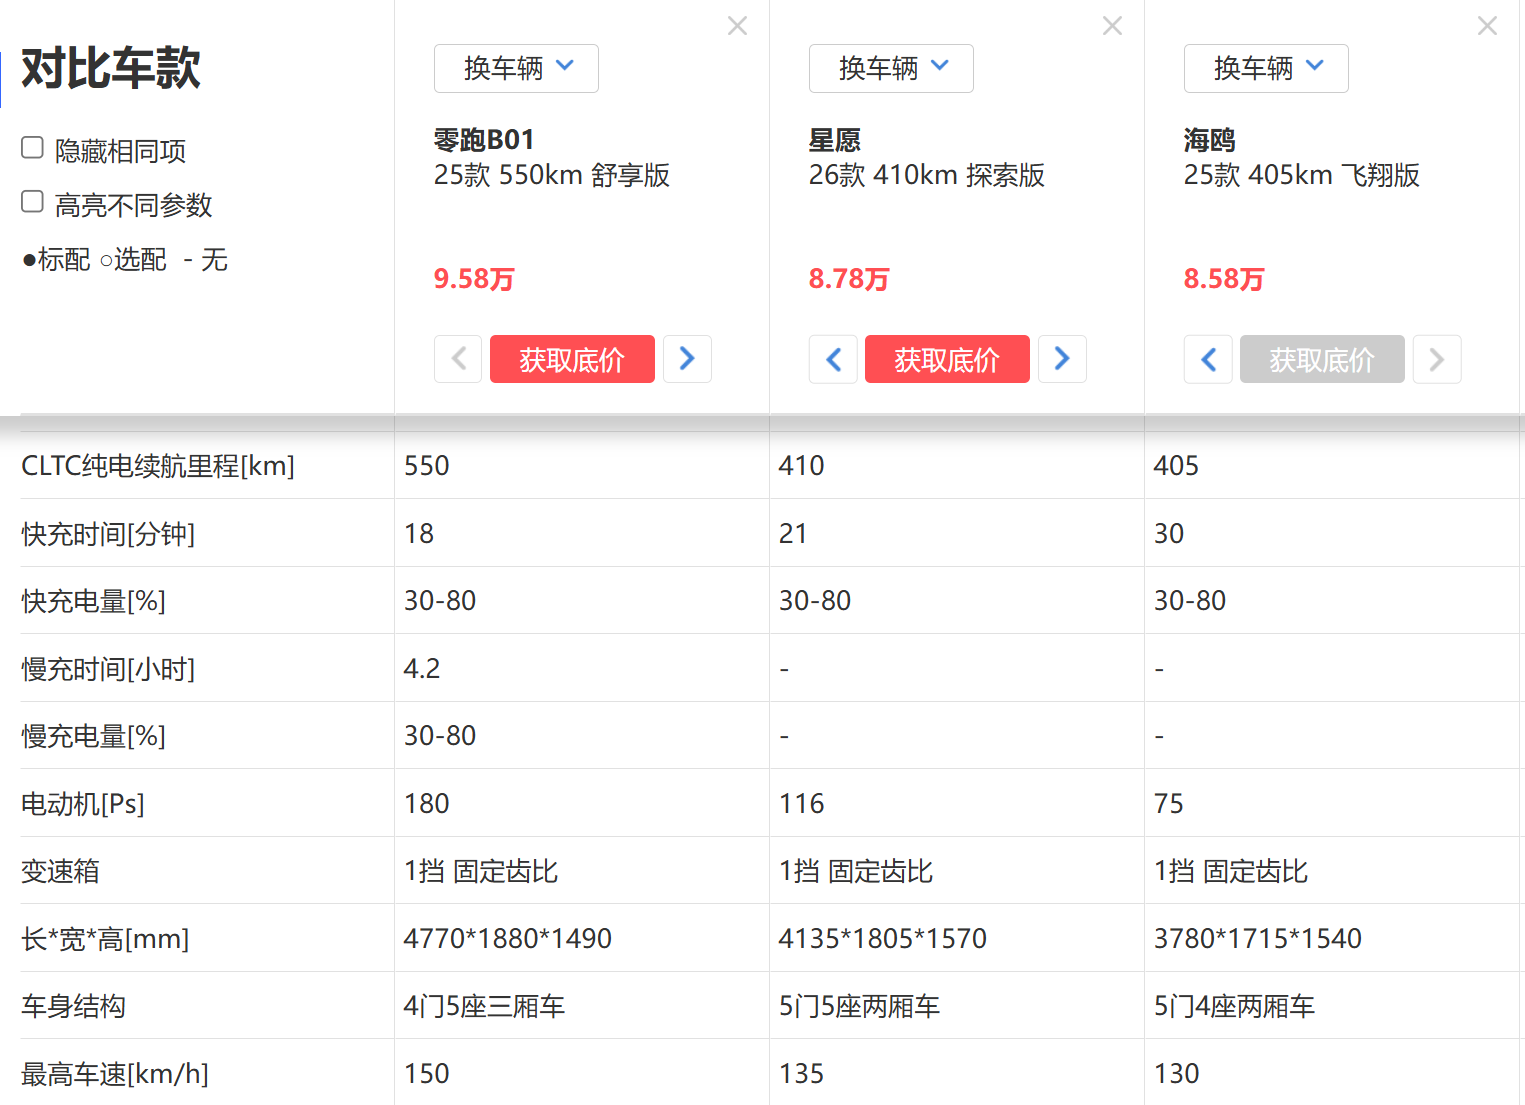The image size is (1525, 1105).
Task: Remove 星愿 column with X icon
Action: pyautogui.click(x=1112, y=26)
